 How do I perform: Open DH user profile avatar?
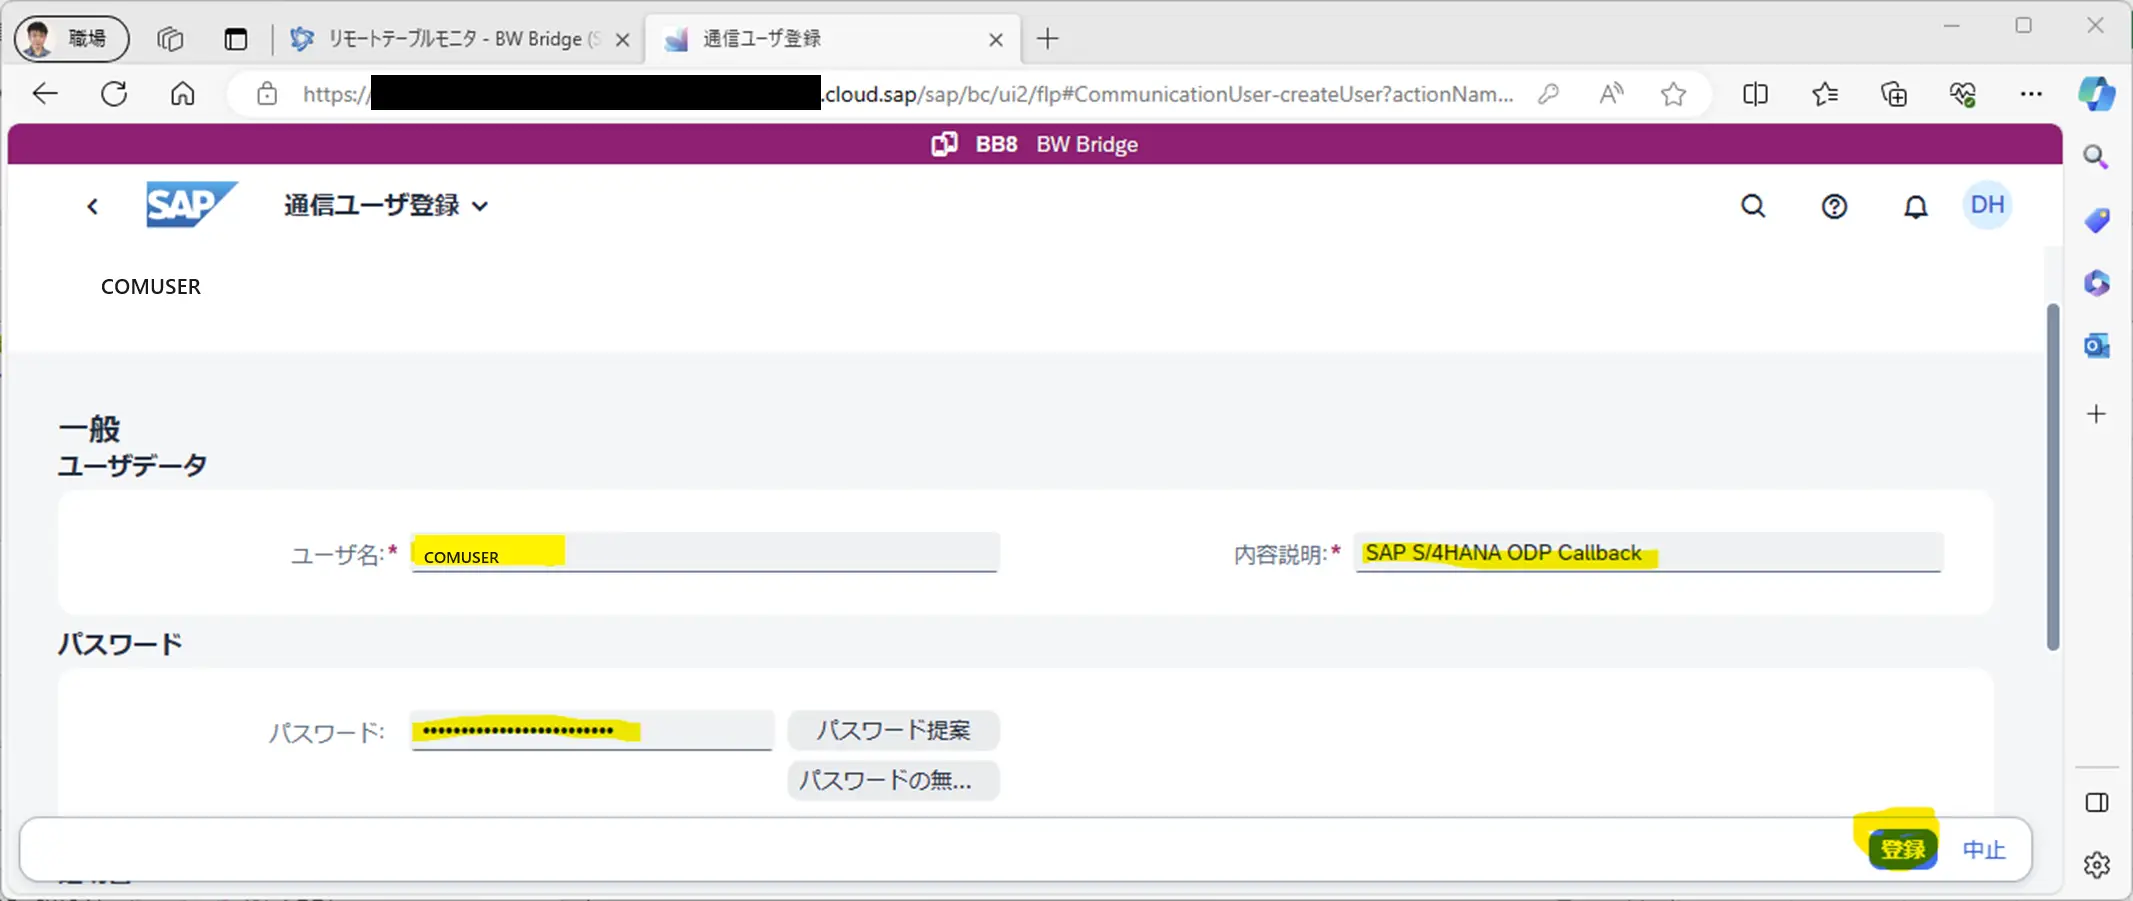(x=1987, y=205)
